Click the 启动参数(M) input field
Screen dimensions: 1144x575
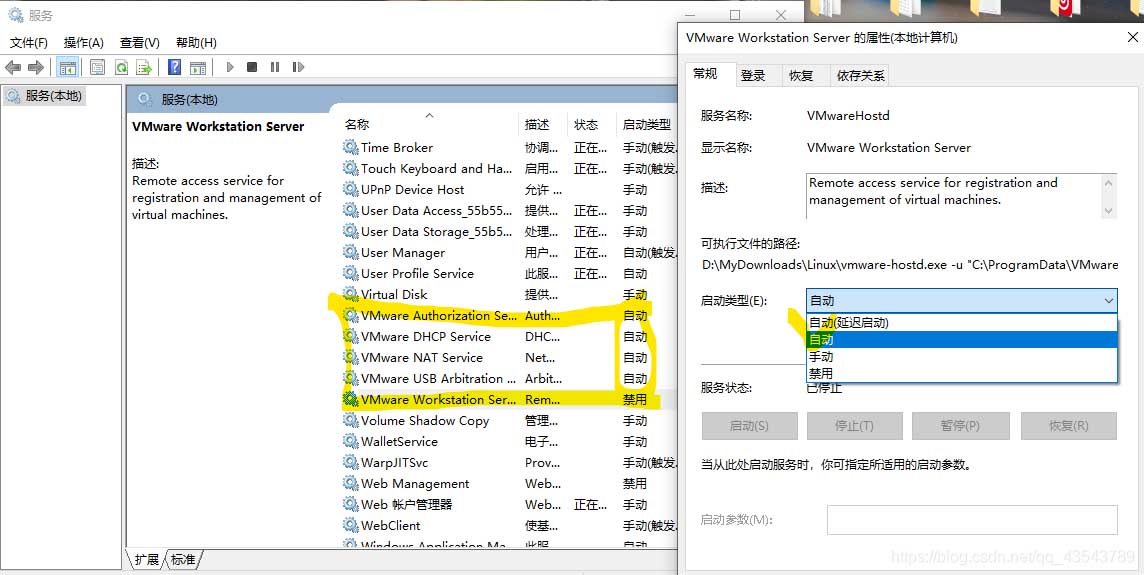[972, 520]
